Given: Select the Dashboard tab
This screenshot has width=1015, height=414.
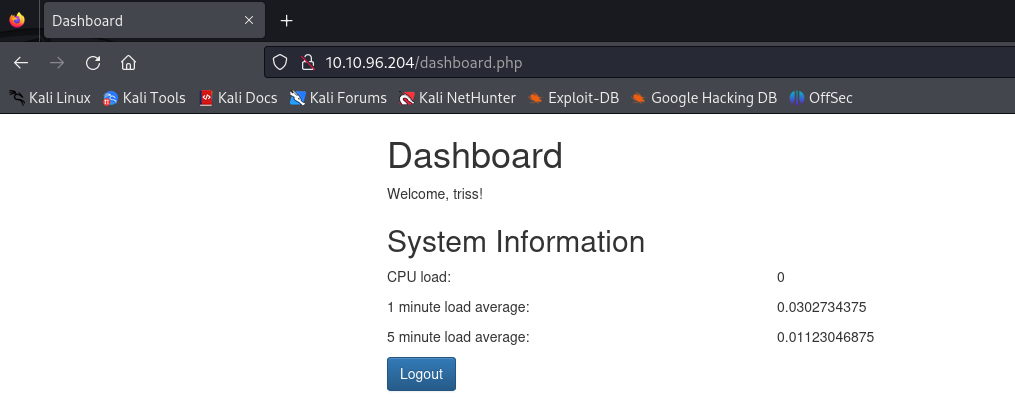Looking at the screenshot, I should click(x=140, y=21).
